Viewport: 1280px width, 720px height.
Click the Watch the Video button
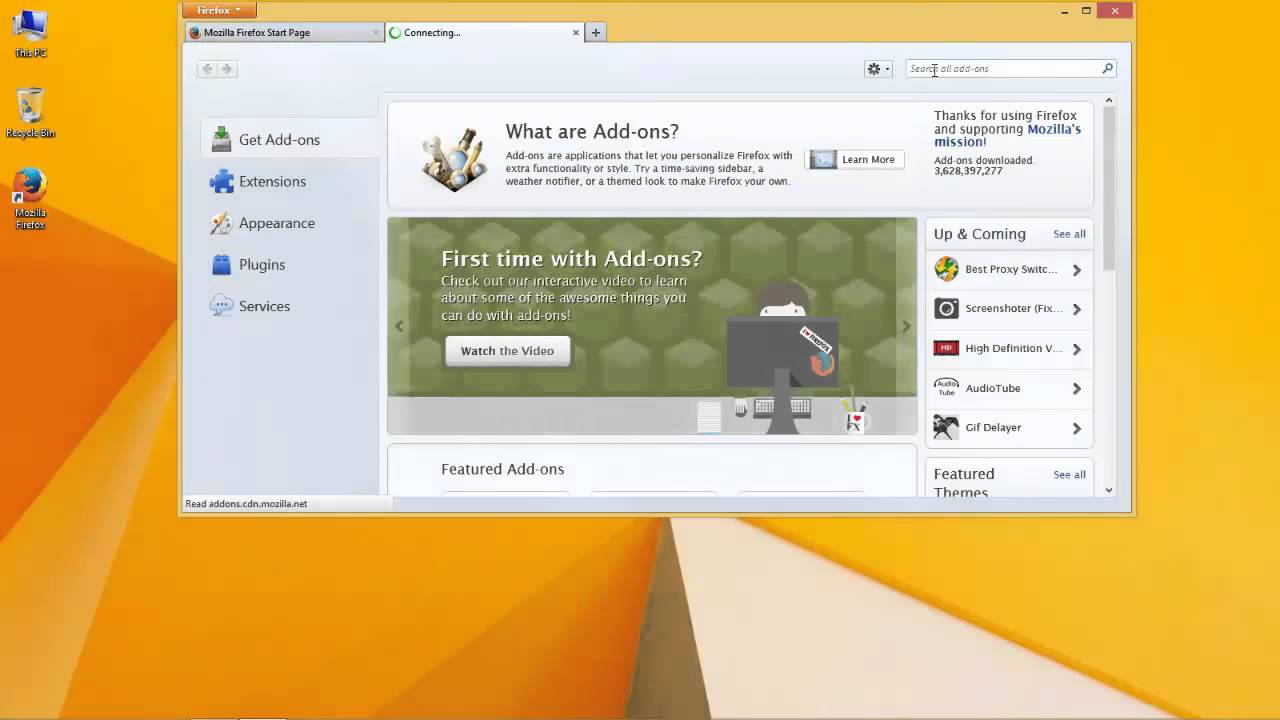click(507, 351)
